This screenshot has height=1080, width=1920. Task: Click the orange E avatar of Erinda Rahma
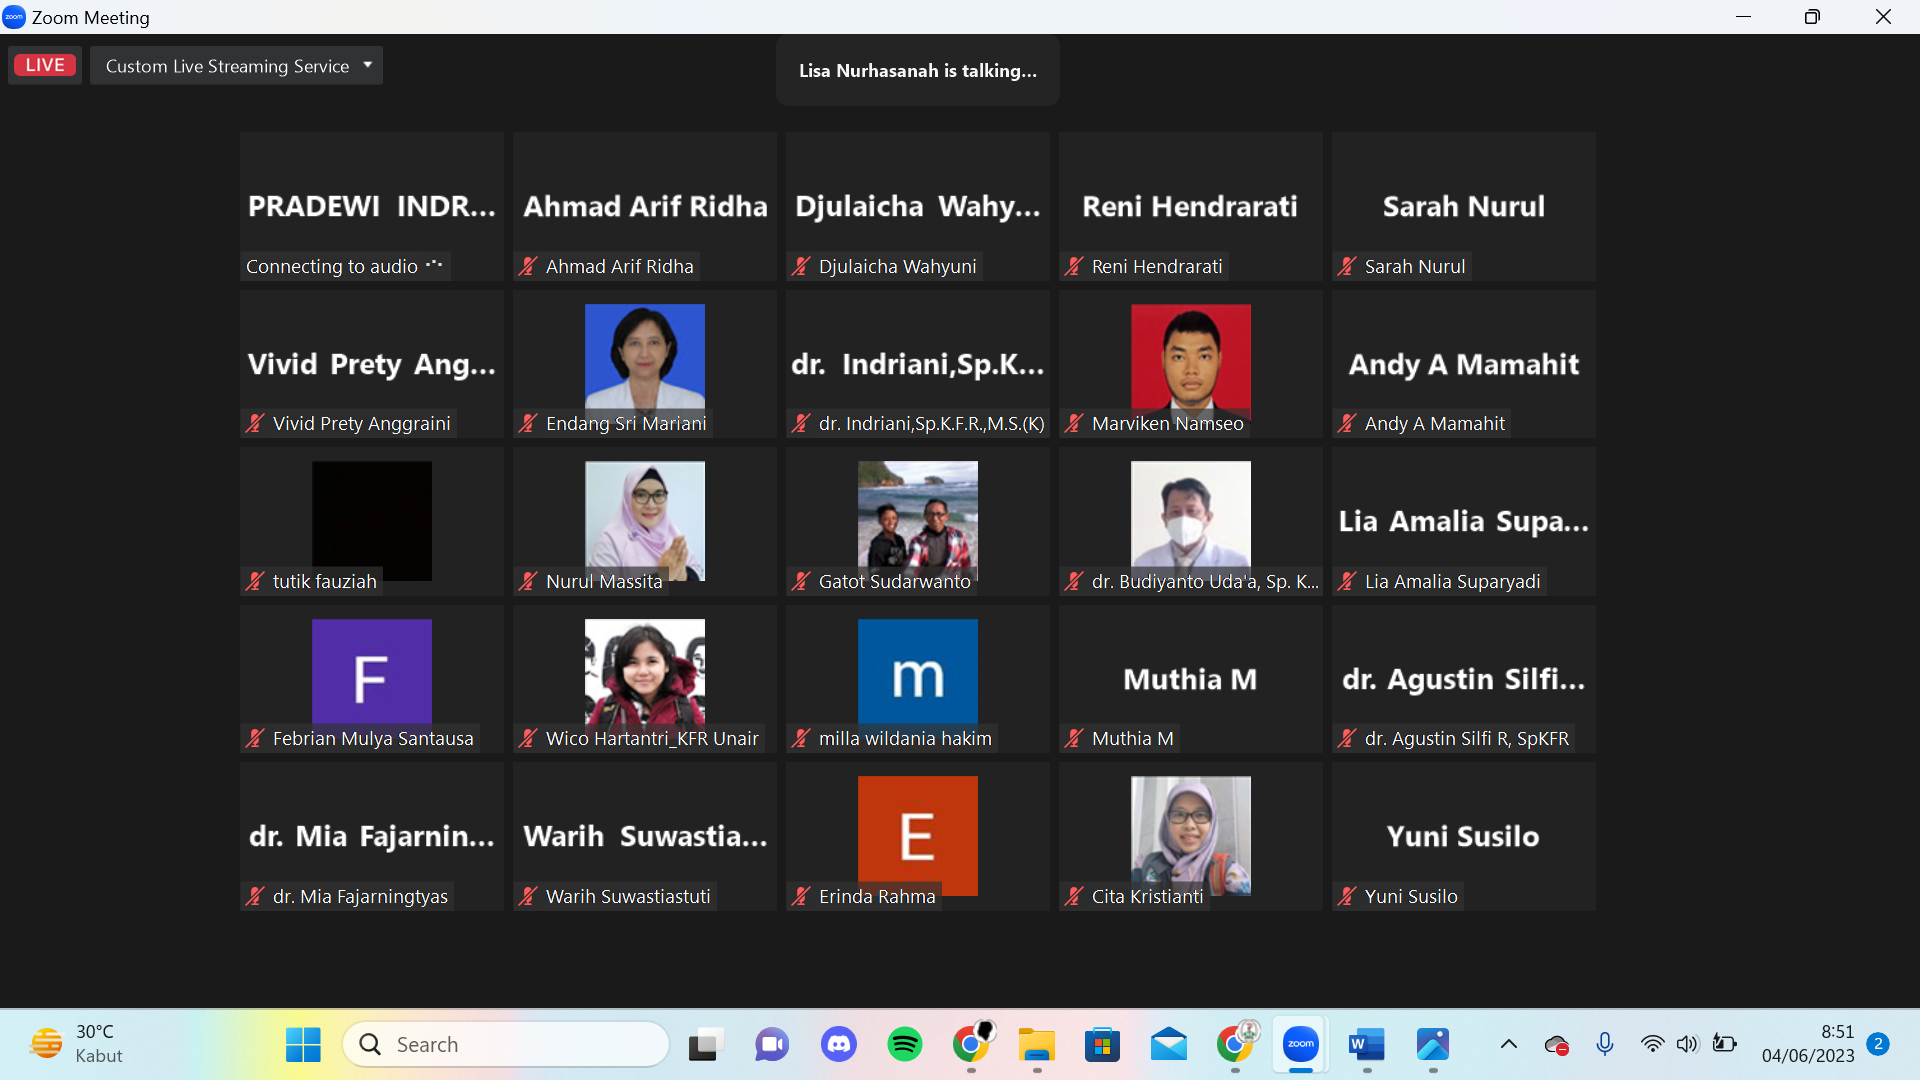pos(917,834)
